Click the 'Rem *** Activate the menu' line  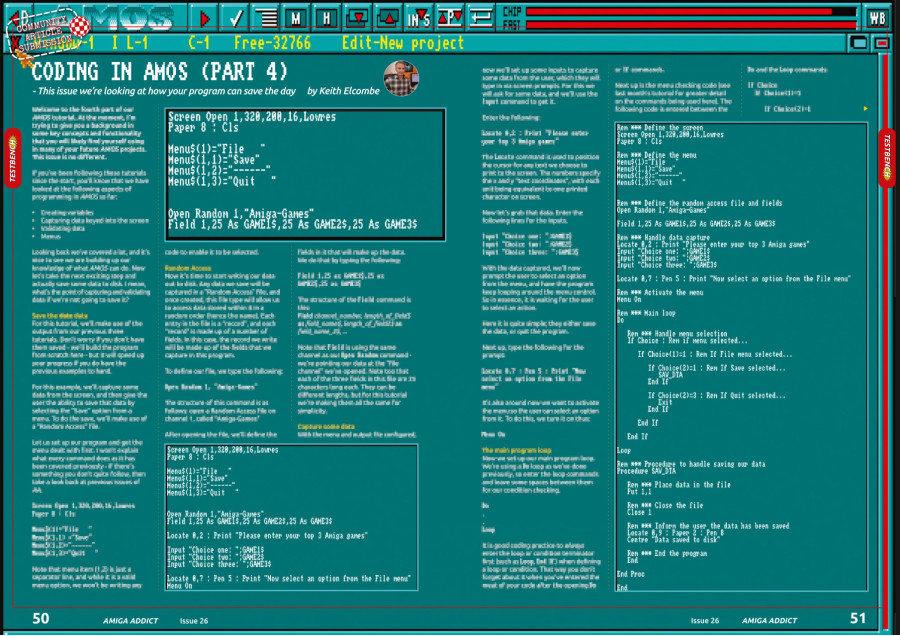tap(660, 293)
